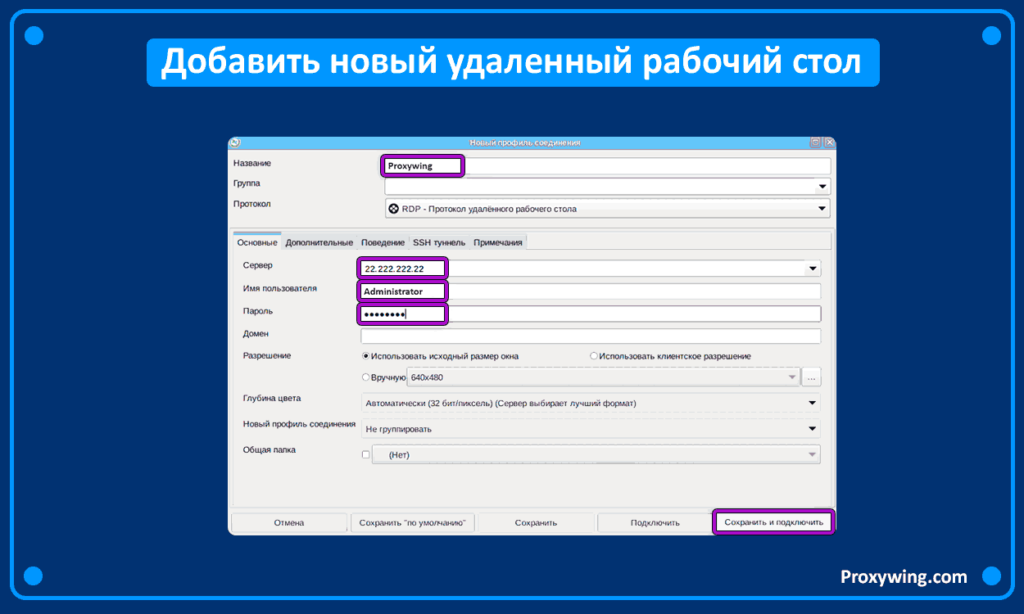Click the username field with Administrator
The height and width of the screenshot is (614, 1024).
click(590, 291)
